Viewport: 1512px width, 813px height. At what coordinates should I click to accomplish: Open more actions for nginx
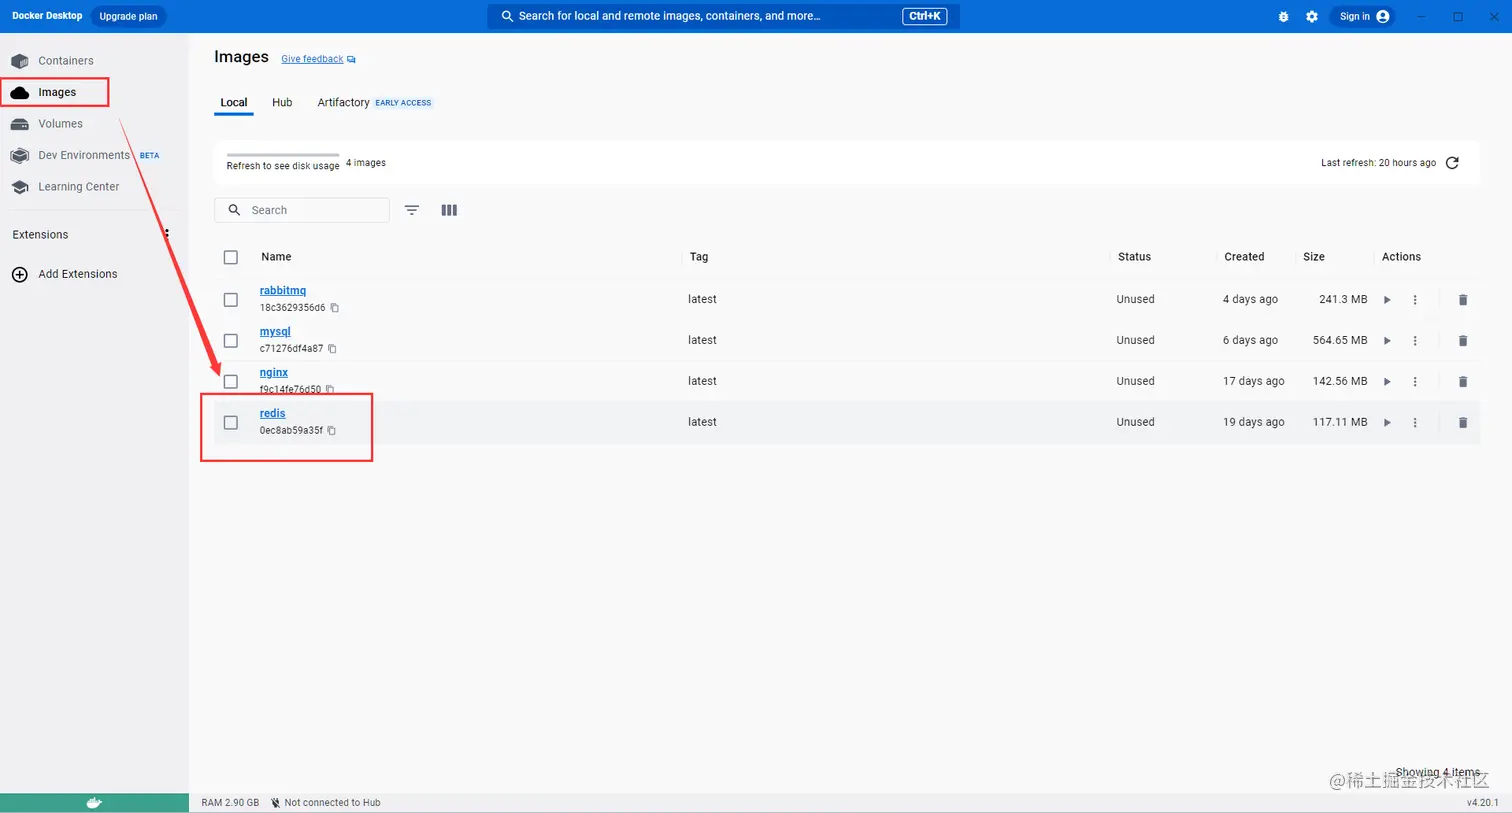pos(1415,382)
